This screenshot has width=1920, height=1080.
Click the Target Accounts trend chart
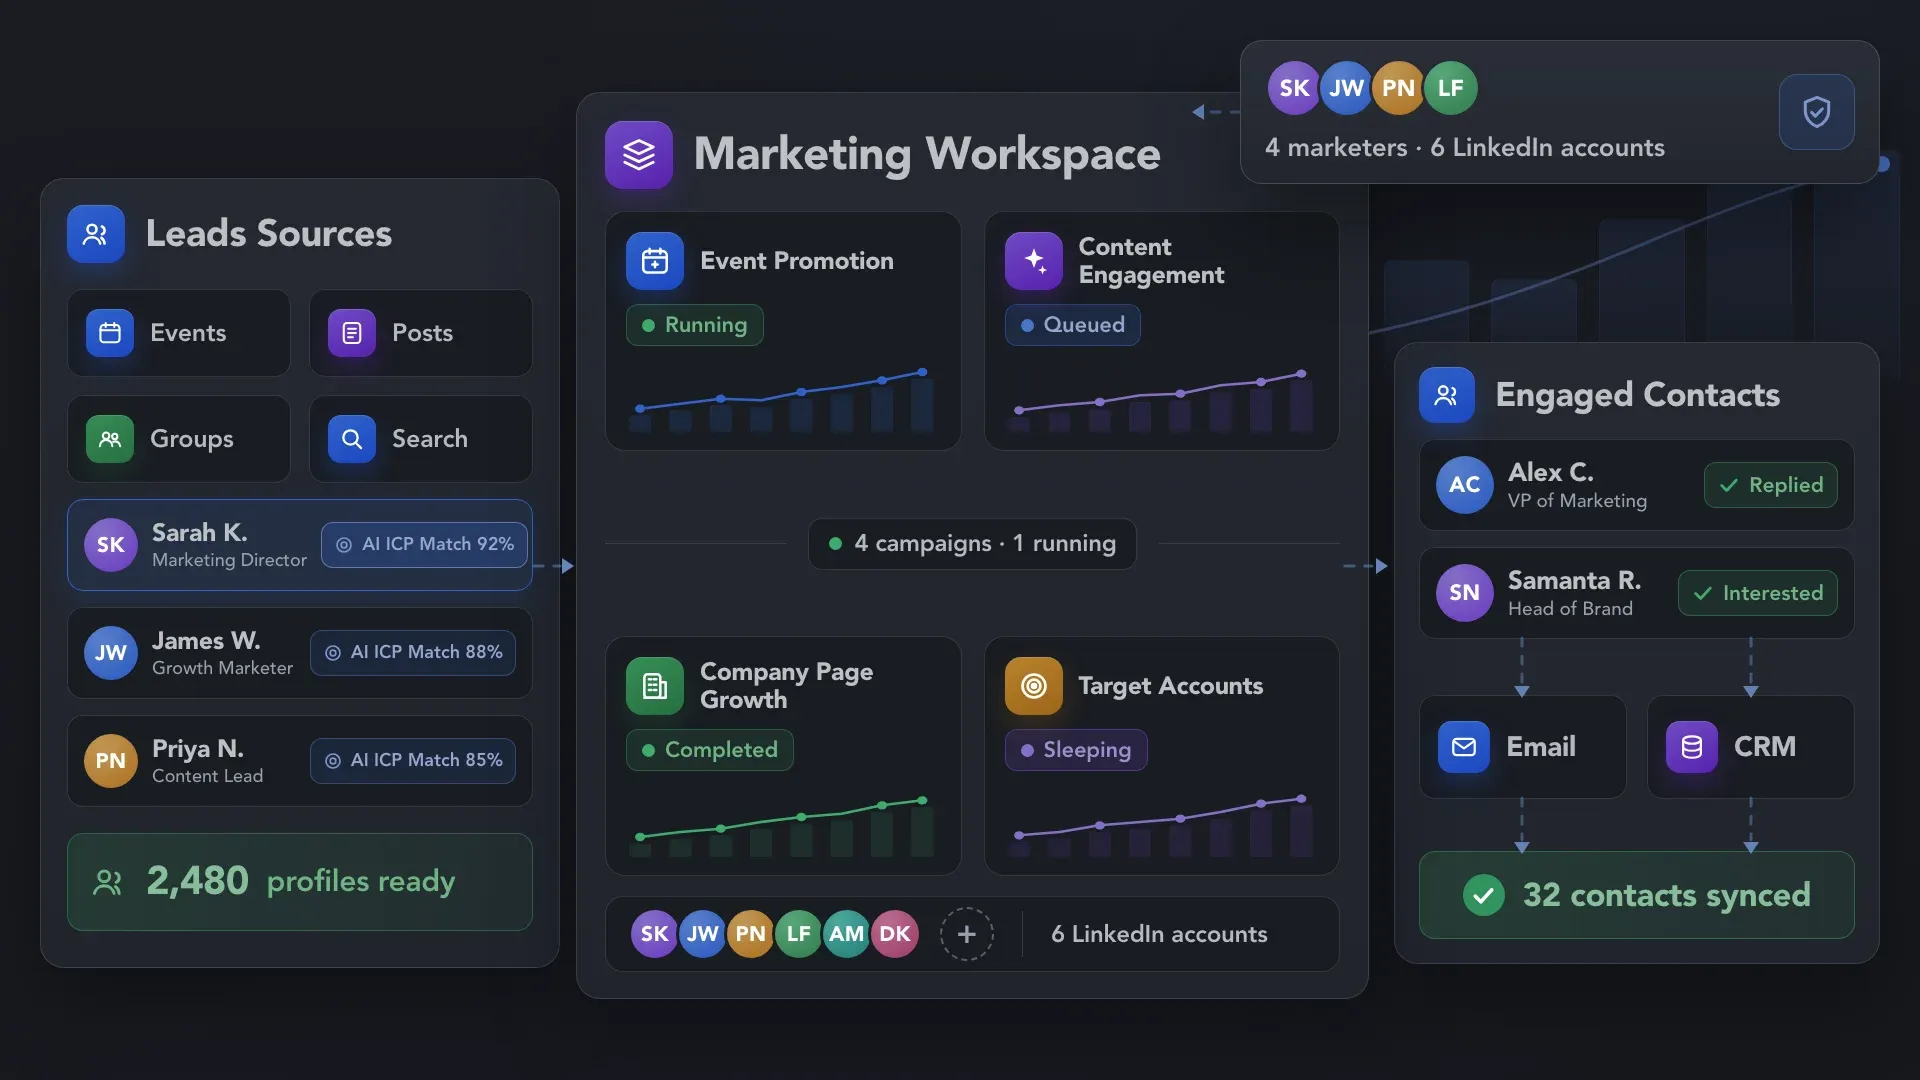[x=1161, y=826]
